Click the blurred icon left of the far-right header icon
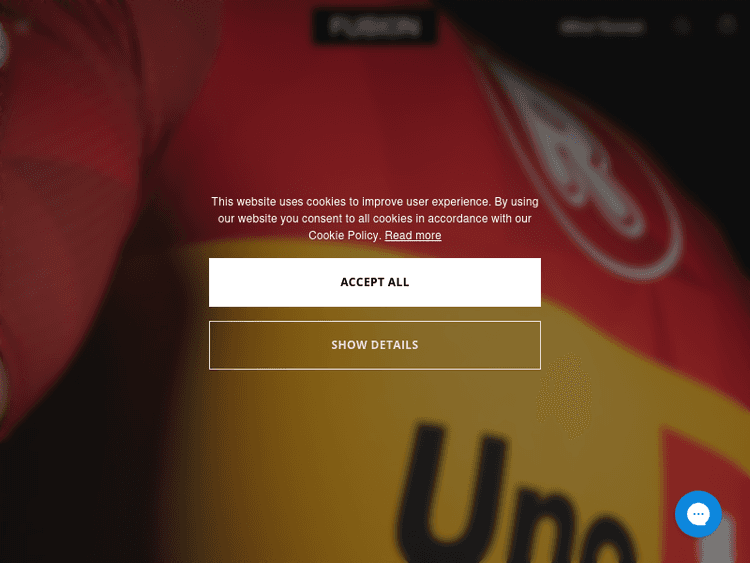750x563 pixels. pyautogui.click(x=682, y=26)
